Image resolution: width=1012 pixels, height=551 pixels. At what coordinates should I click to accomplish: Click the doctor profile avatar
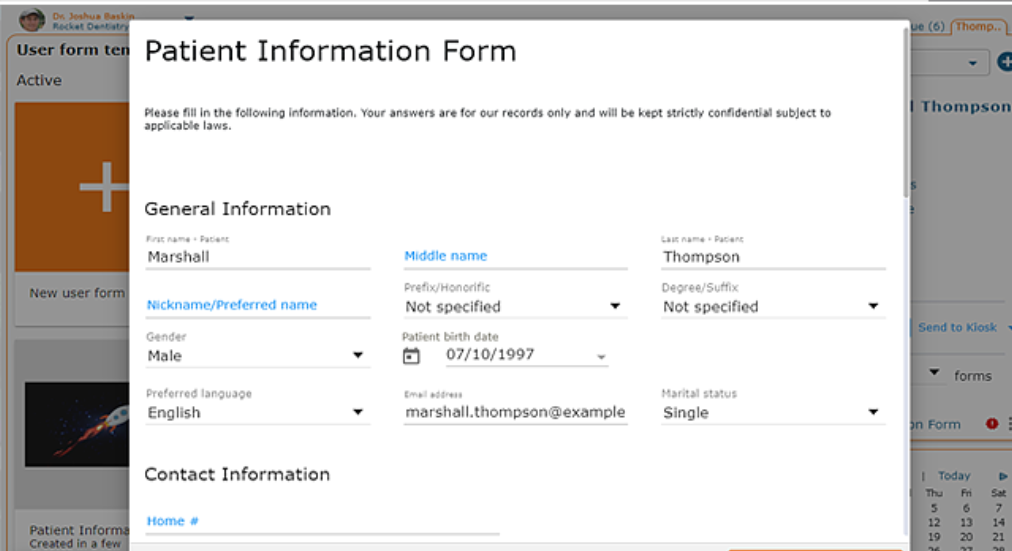[x=32, y=18]
